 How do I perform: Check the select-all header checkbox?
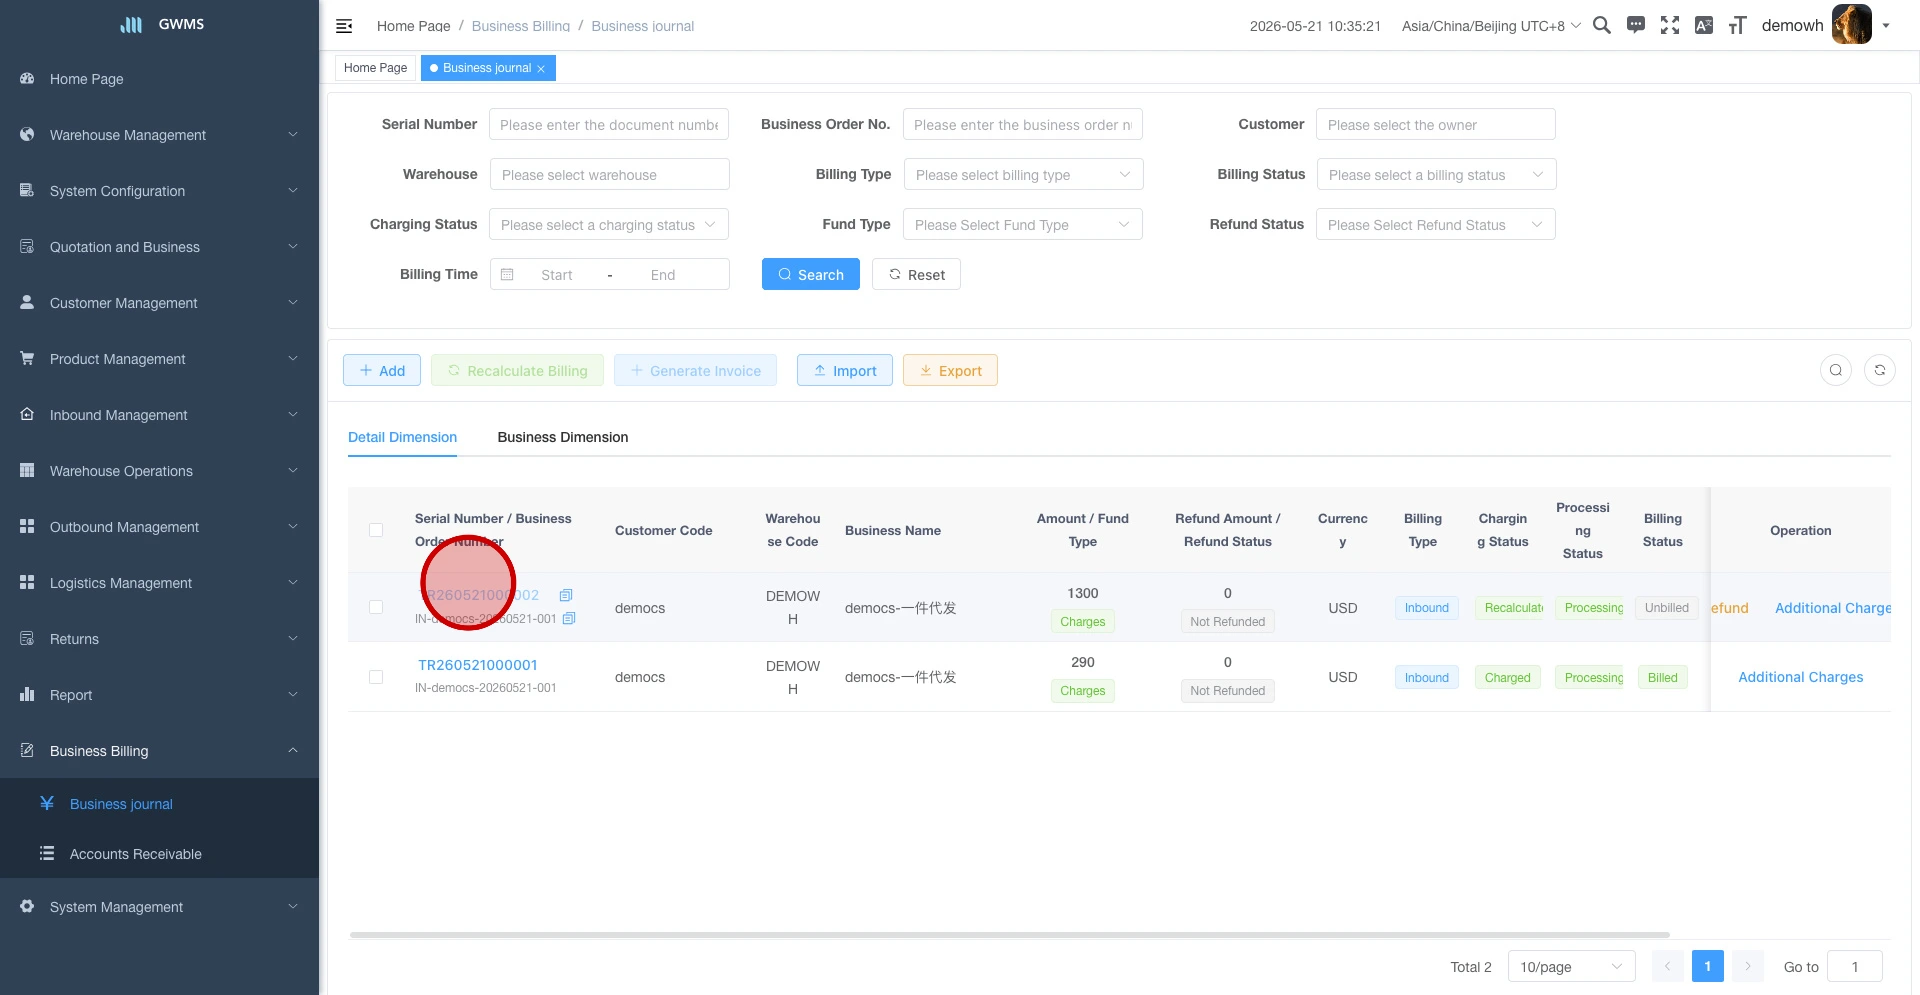point(376,530)
